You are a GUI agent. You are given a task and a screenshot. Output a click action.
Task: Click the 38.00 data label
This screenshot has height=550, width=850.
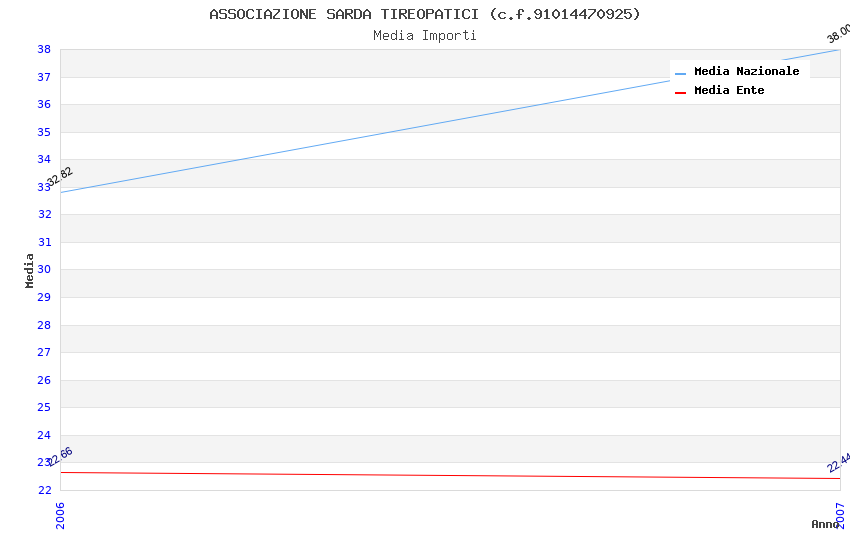pyautogui.click(x=839, y=33)
